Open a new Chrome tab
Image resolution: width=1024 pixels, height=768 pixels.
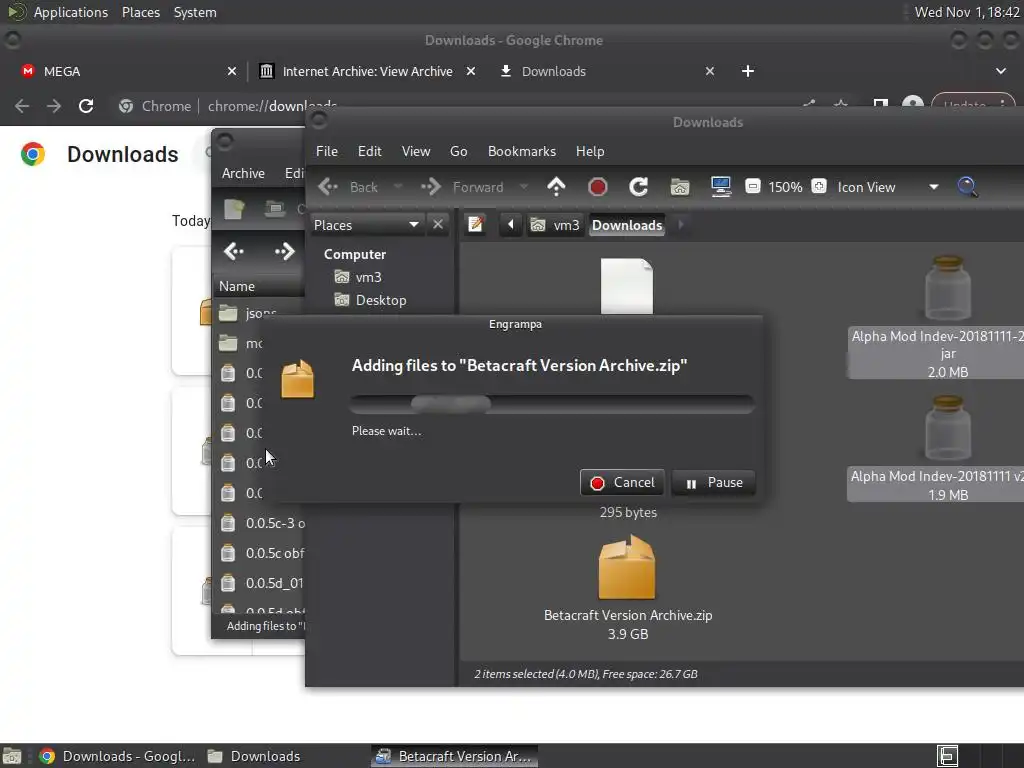(x=748, y=71)
